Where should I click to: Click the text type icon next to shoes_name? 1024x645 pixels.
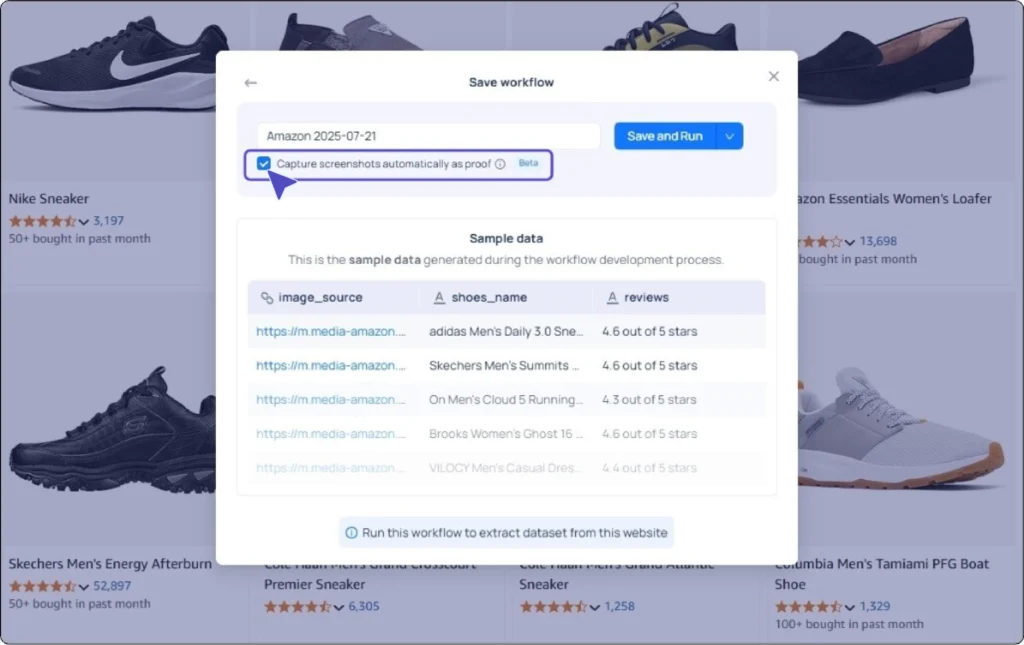[439, 298]
